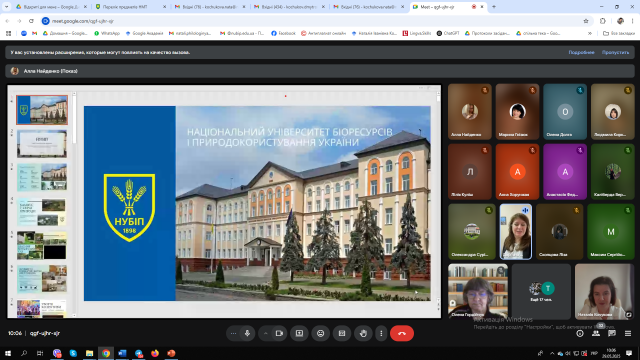Open Chrome profile avatar

[x=620, y=21]
